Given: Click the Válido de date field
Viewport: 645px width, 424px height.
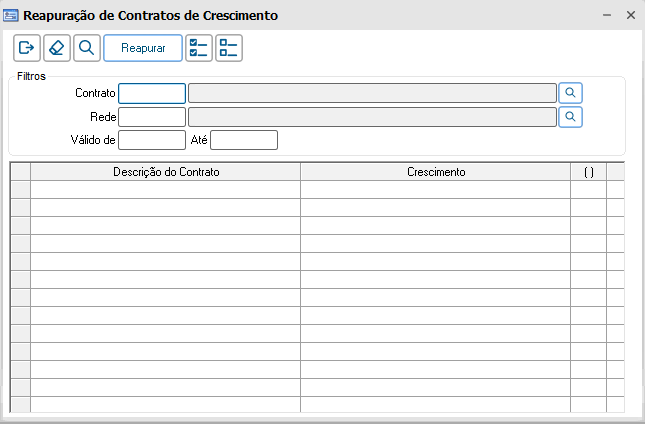Looking at the screenshot, I should (152, 140).
